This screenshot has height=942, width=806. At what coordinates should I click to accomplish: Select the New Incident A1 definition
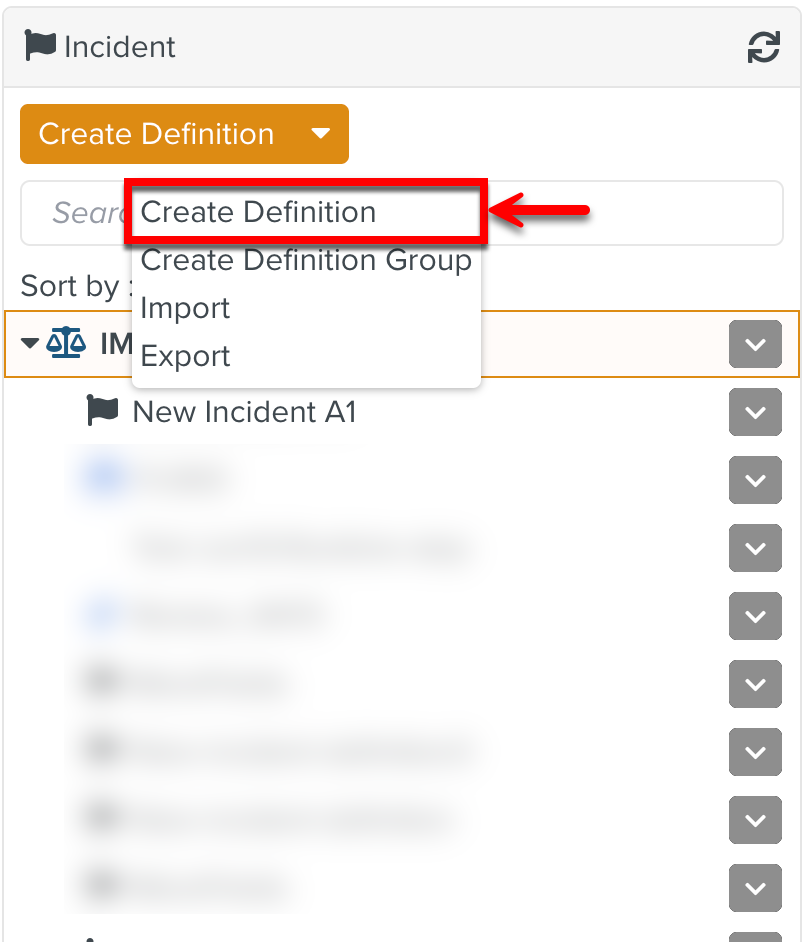tap(243, 411)
